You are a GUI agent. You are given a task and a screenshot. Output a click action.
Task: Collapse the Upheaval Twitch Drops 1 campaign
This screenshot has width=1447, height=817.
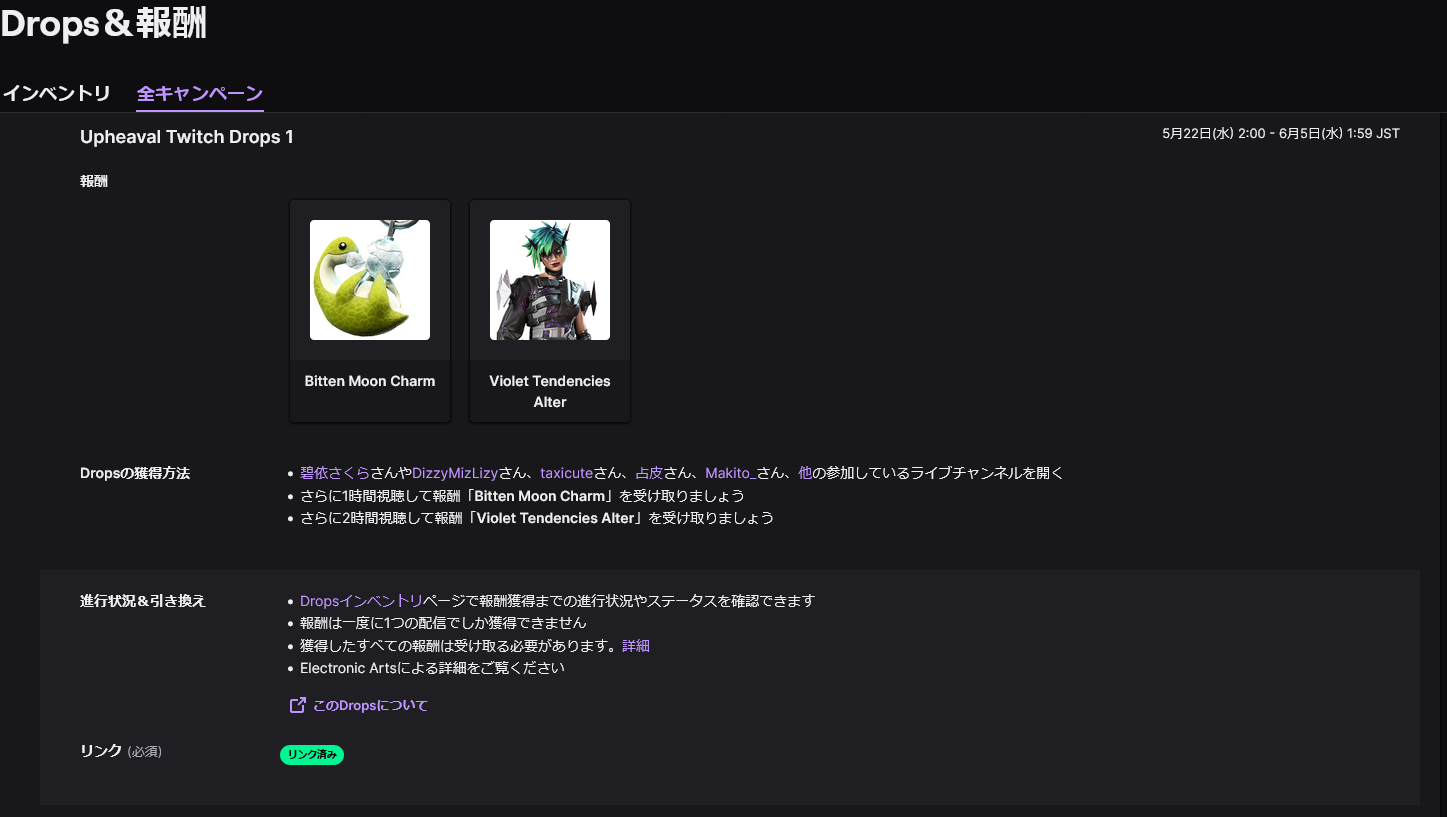coord(187,137)
